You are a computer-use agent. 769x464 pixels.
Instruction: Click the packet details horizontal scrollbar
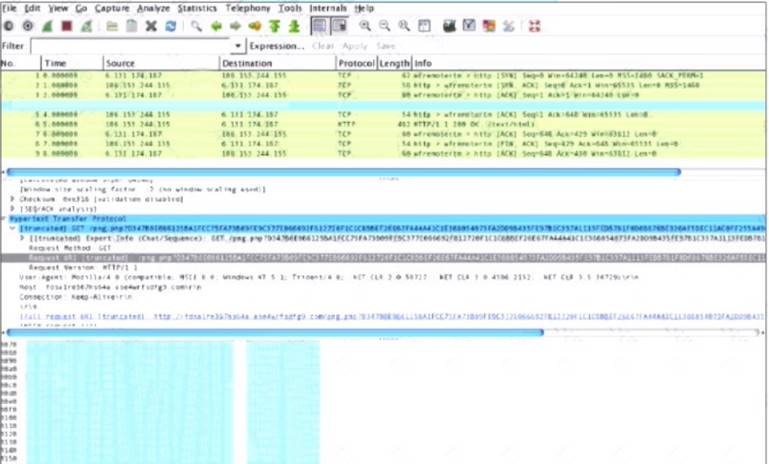pyautogui.click(x=275, y=332)
